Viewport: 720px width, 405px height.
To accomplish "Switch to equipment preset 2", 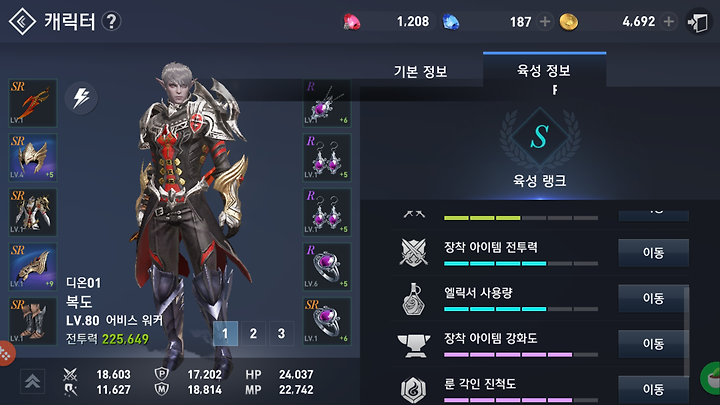I will point(253,333).
